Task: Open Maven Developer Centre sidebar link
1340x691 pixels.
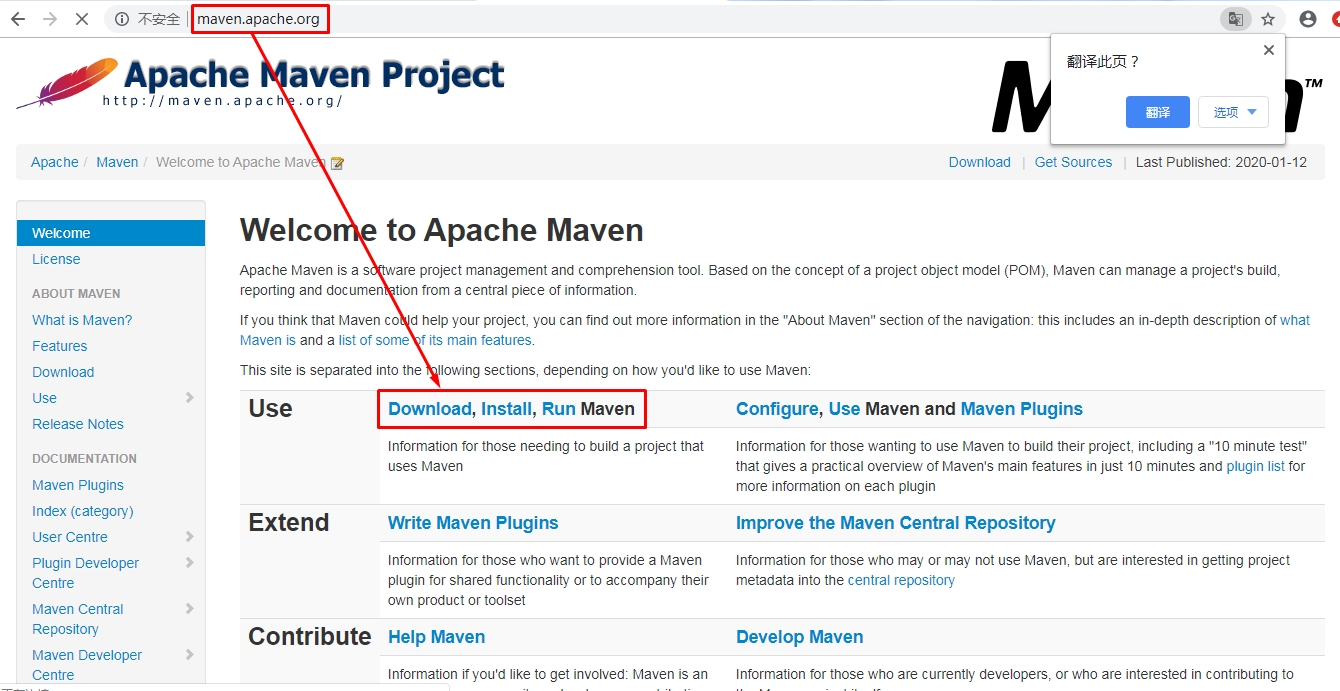Action: click(x=87, y=665)
